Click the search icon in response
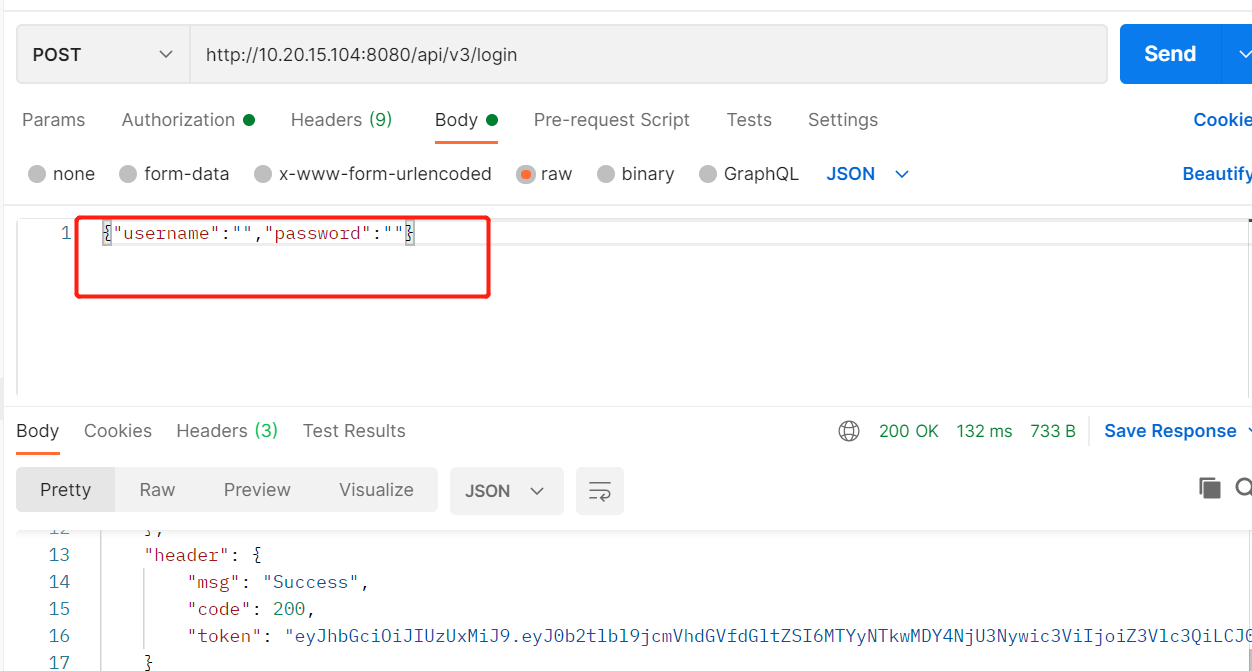The height and width of the screenshot is (671, 1252). [x=1243, y=488]
